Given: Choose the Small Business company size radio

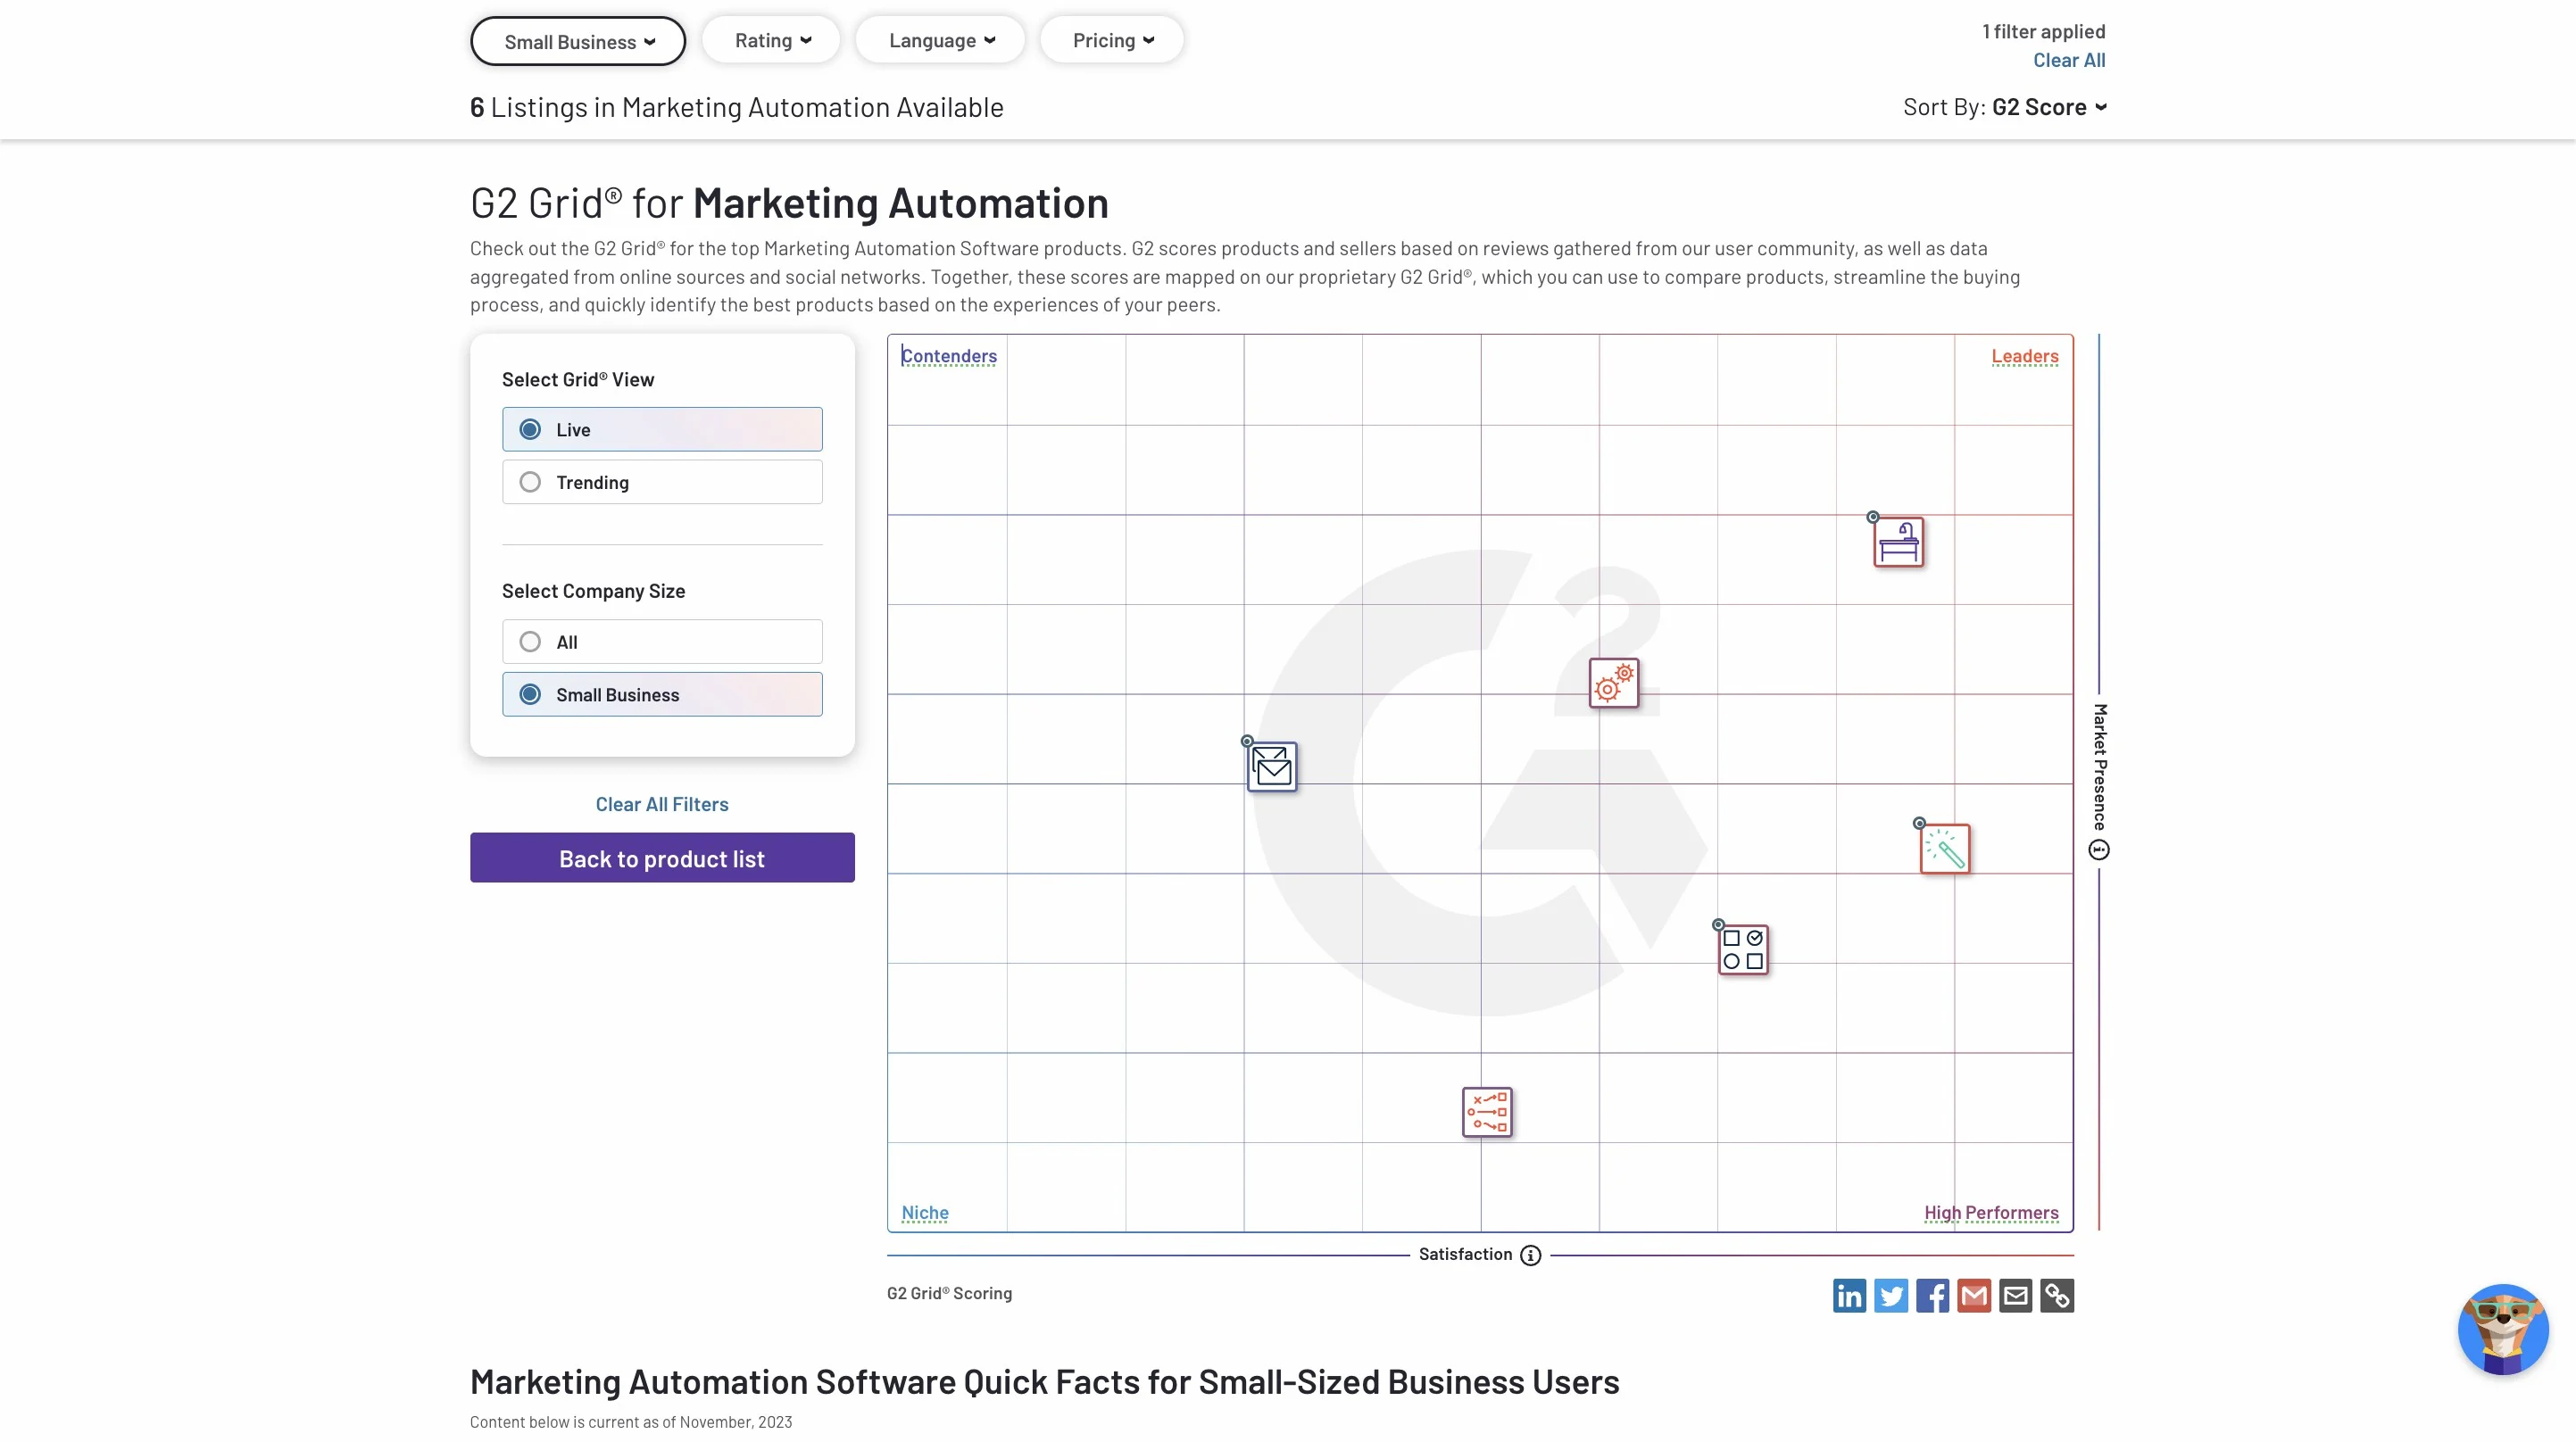Looking at the screenshot, I should click(x=662, y=694).
